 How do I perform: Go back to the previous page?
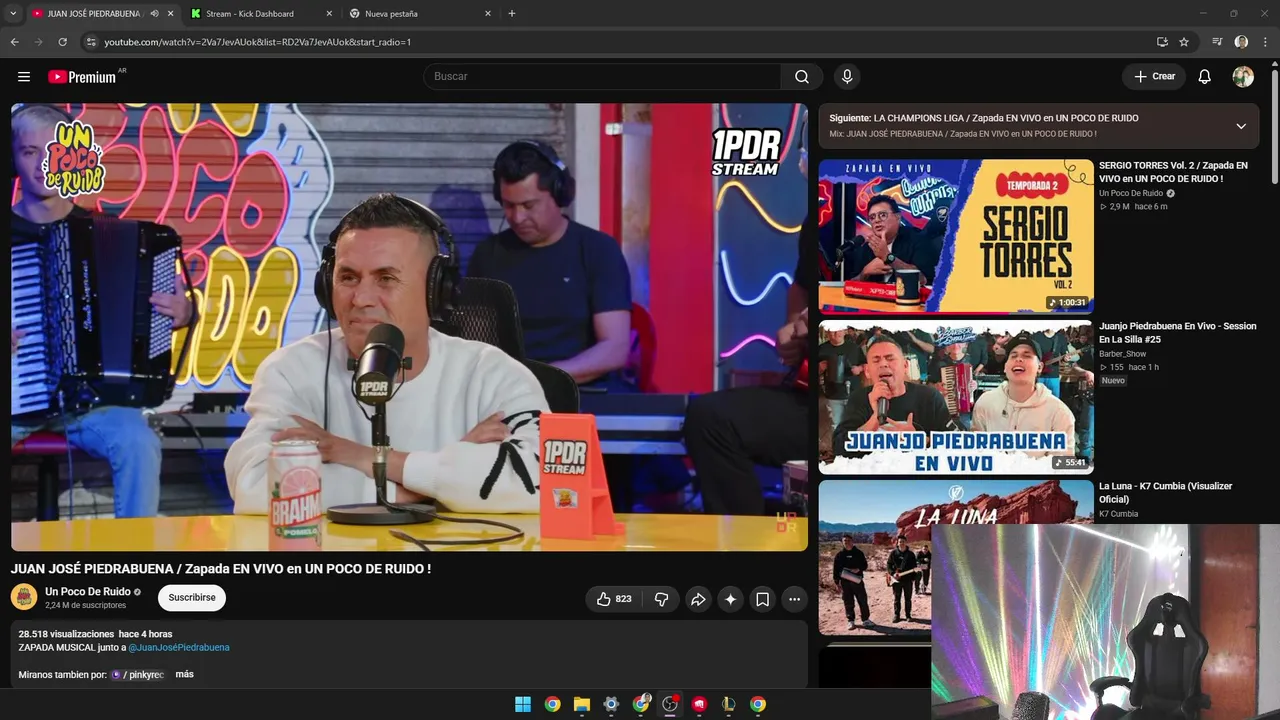click(x=15, y=42)
